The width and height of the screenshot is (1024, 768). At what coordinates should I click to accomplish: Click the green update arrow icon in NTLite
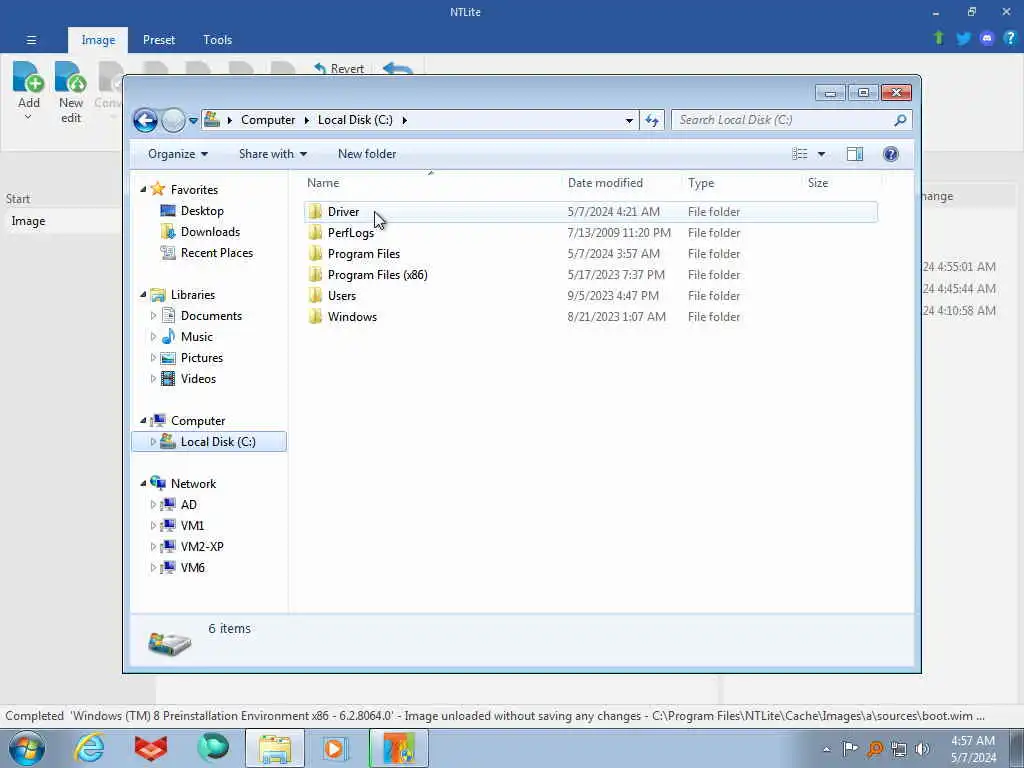[939, 38]
